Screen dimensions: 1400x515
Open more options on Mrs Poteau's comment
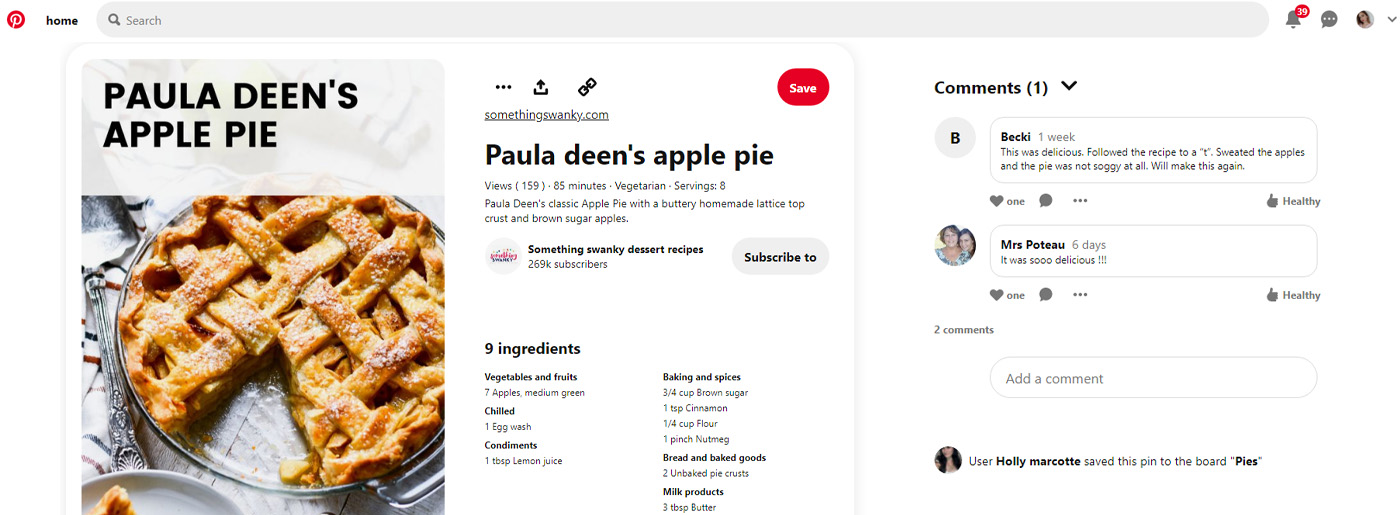pyautogui.click(x=1080, y=295)
